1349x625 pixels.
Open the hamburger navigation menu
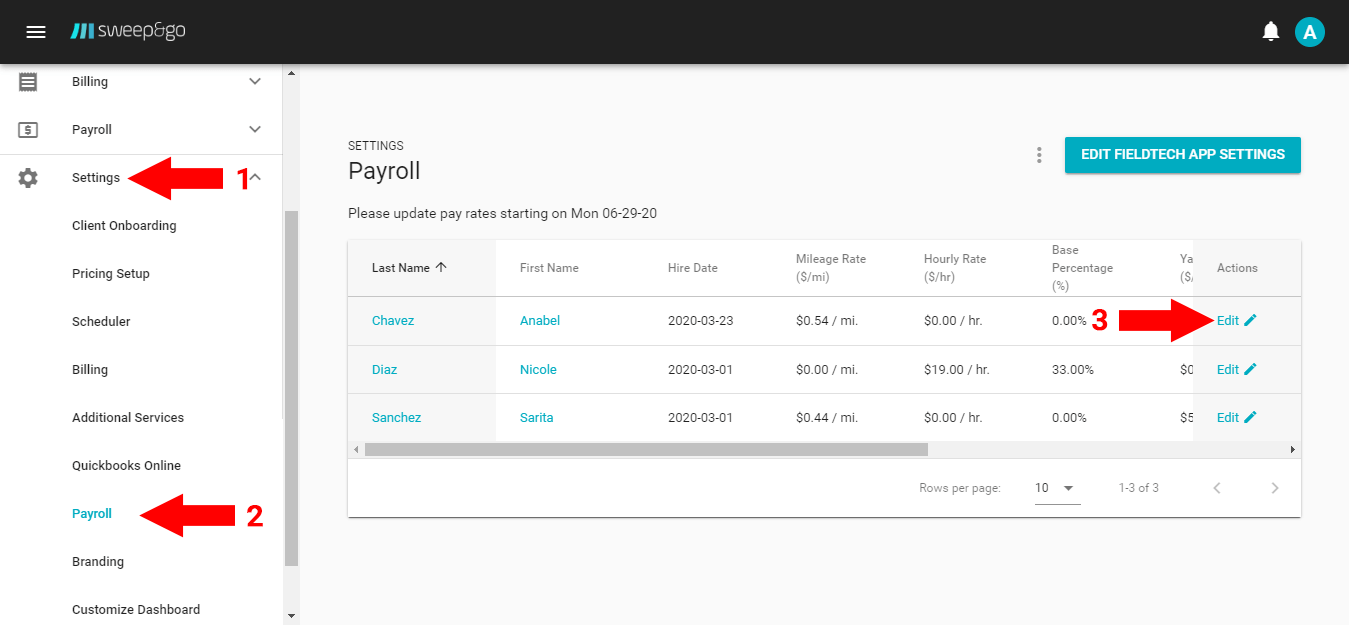pyautogui.click(x=36, y=32)
